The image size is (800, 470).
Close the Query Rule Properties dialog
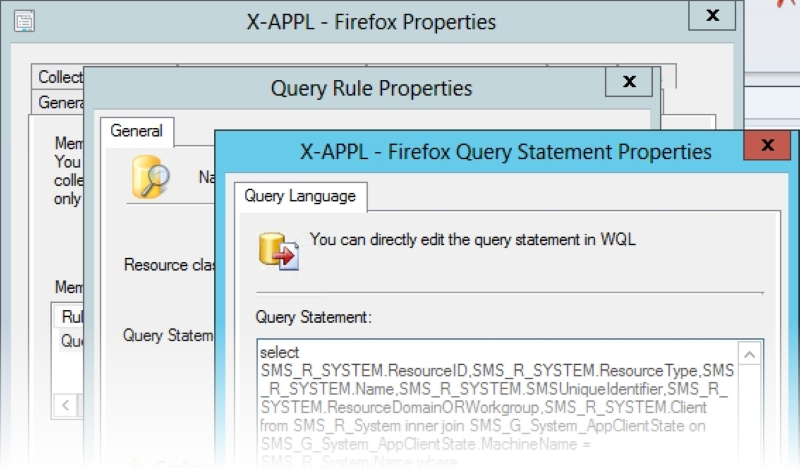coord(628,82)
